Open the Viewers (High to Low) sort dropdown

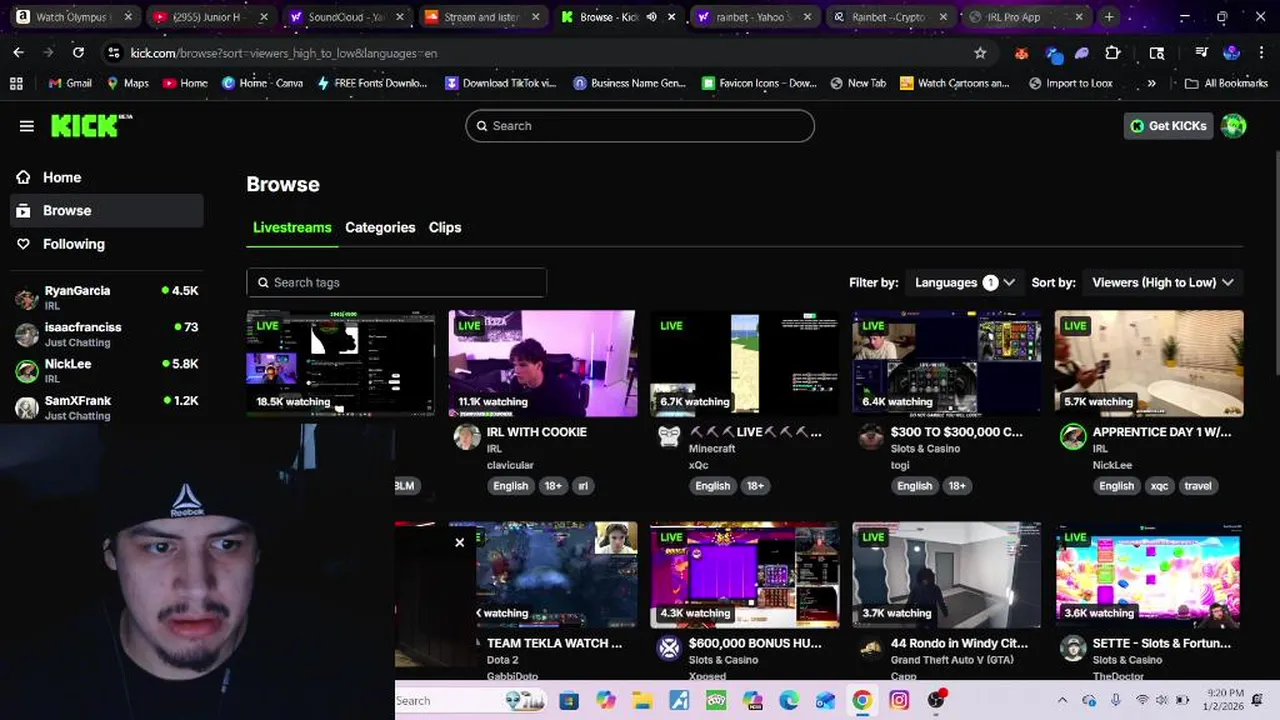(1163, 283)
